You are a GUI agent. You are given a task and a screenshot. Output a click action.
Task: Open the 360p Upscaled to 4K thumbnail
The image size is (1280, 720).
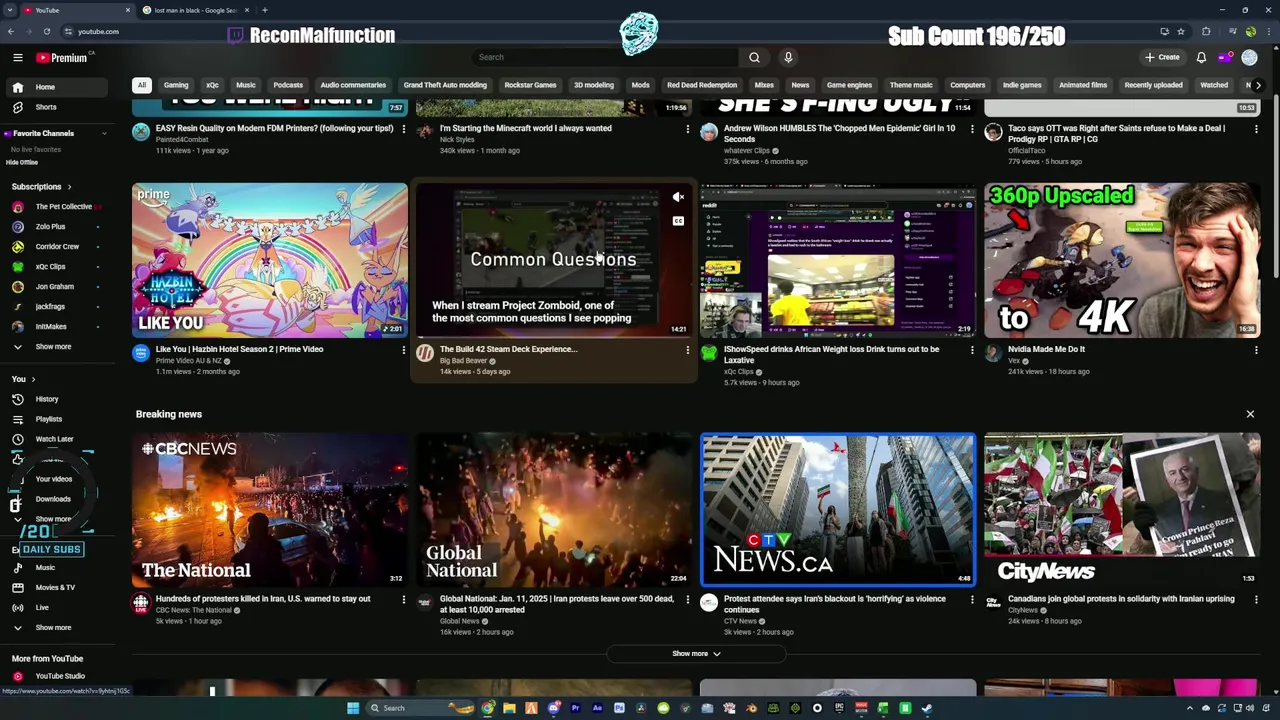[x=1122, y=260]
